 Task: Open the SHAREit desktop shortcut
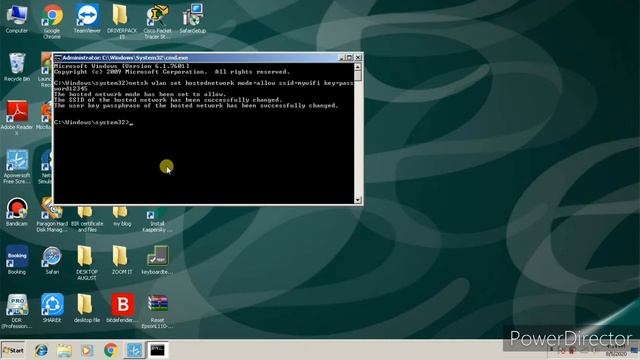52,308
